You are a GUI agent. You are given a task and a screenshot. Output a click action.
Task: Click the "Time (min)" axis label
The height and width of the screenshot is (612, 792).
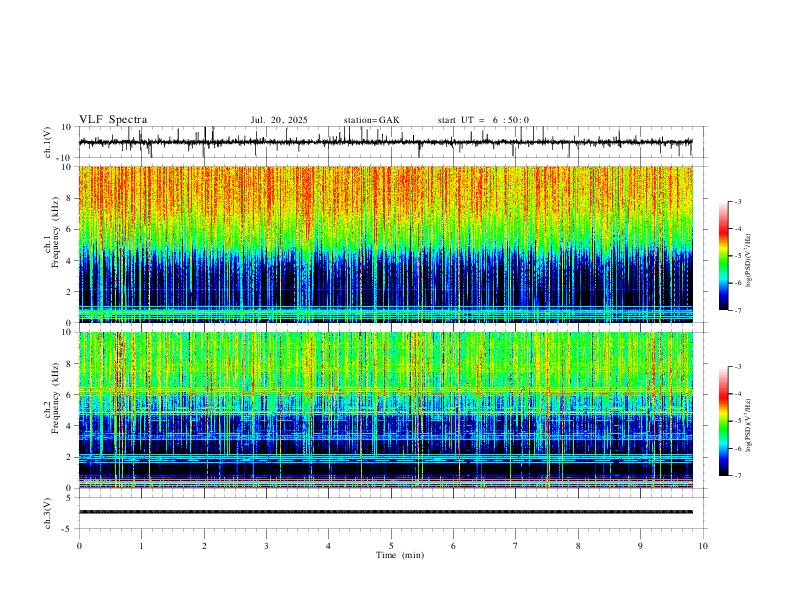click(400, 555)
